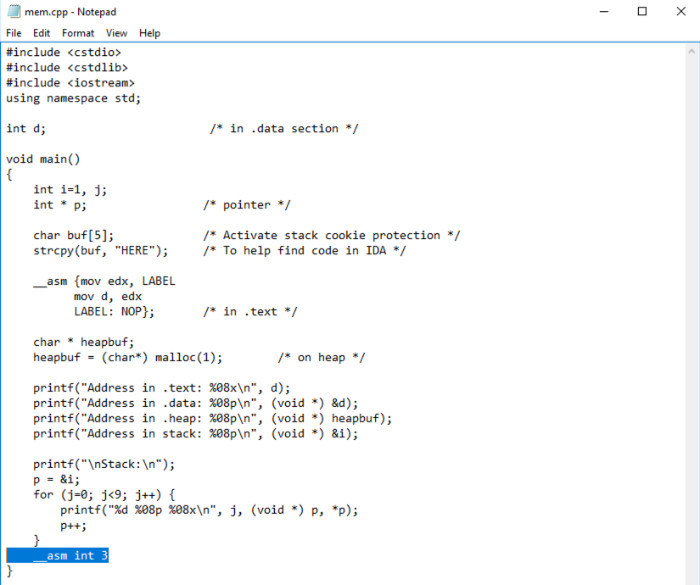Open the File menu
700x585 pixels.
pos(13,33)
